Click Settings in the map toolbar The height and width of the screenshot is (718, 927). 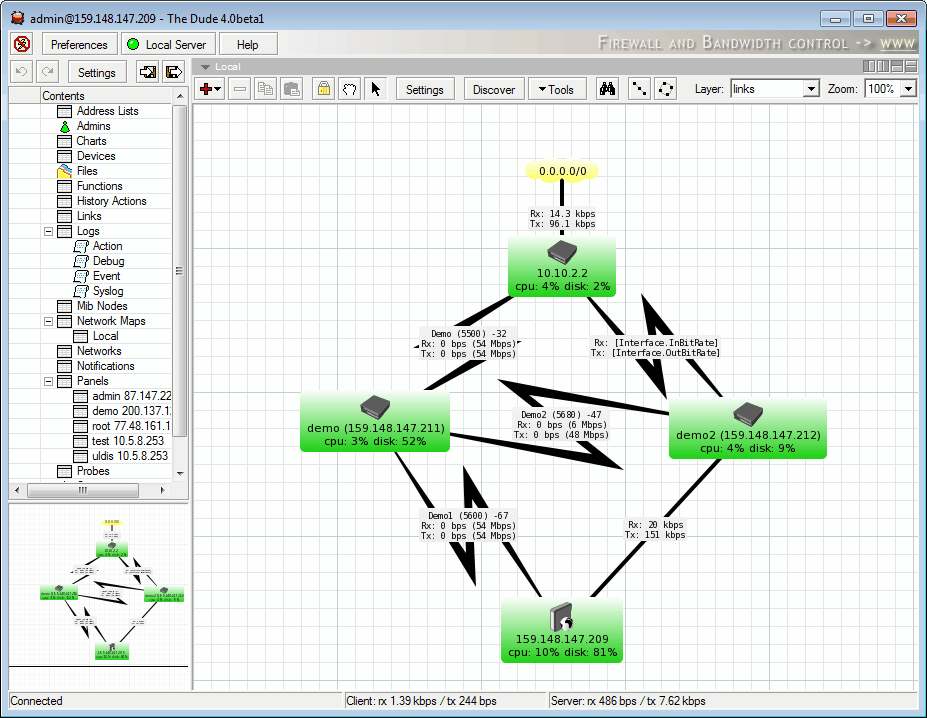pyautogui.click(x=424, y=89)
